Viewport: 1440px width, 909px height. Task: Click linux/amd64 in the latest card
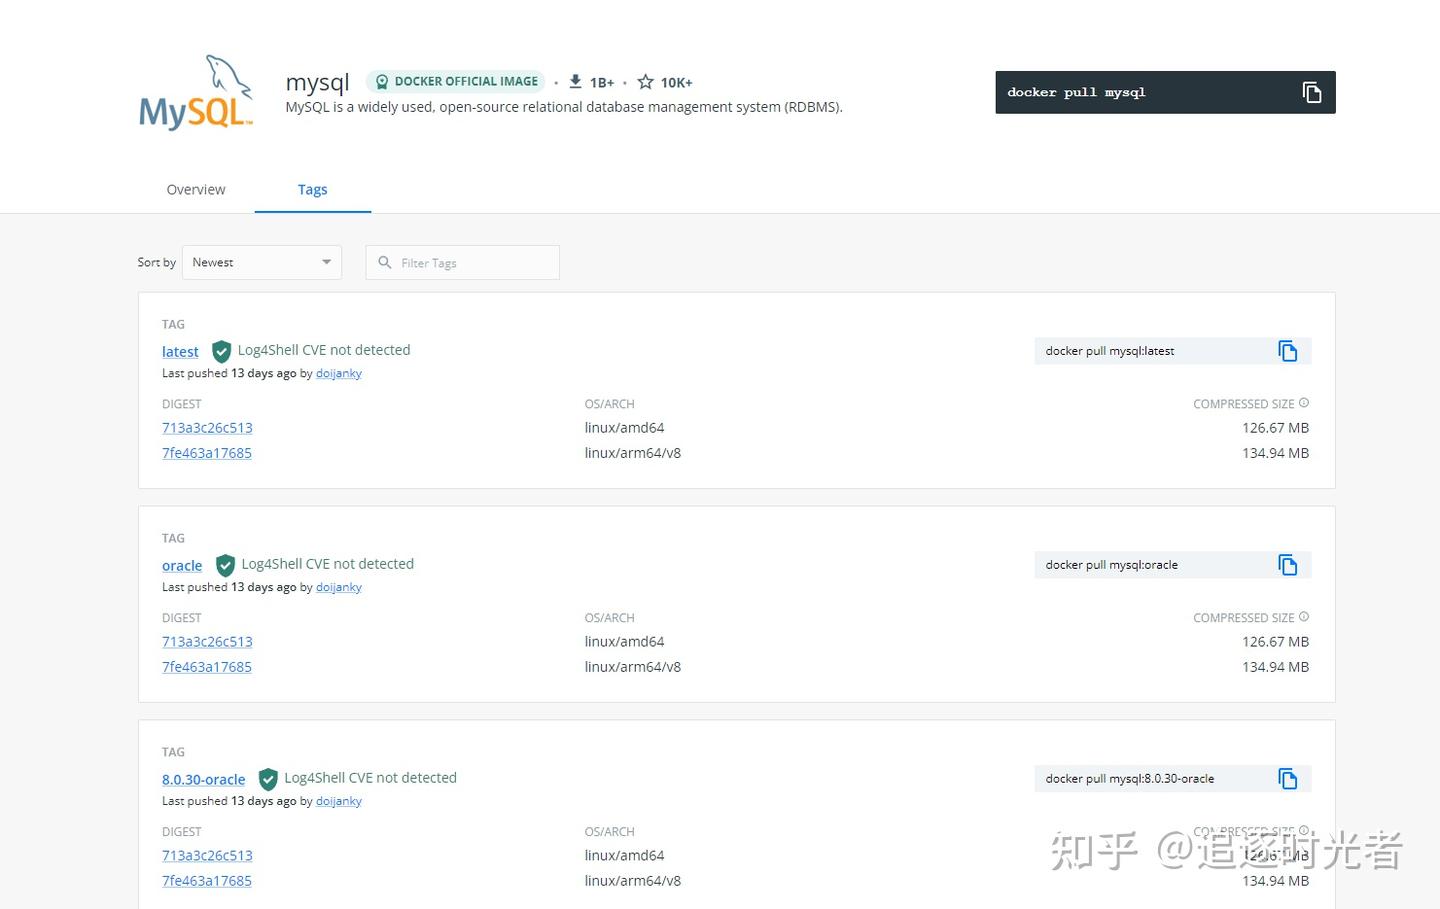625,427
